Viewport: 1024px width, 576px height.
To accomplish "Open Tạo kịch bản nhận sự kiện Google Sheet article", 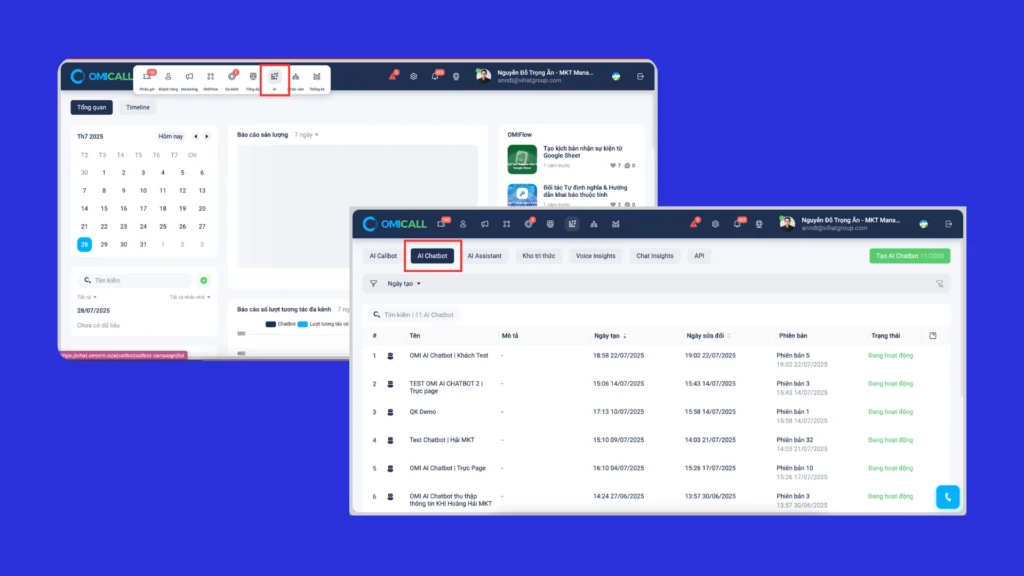I will pos(583,152).
